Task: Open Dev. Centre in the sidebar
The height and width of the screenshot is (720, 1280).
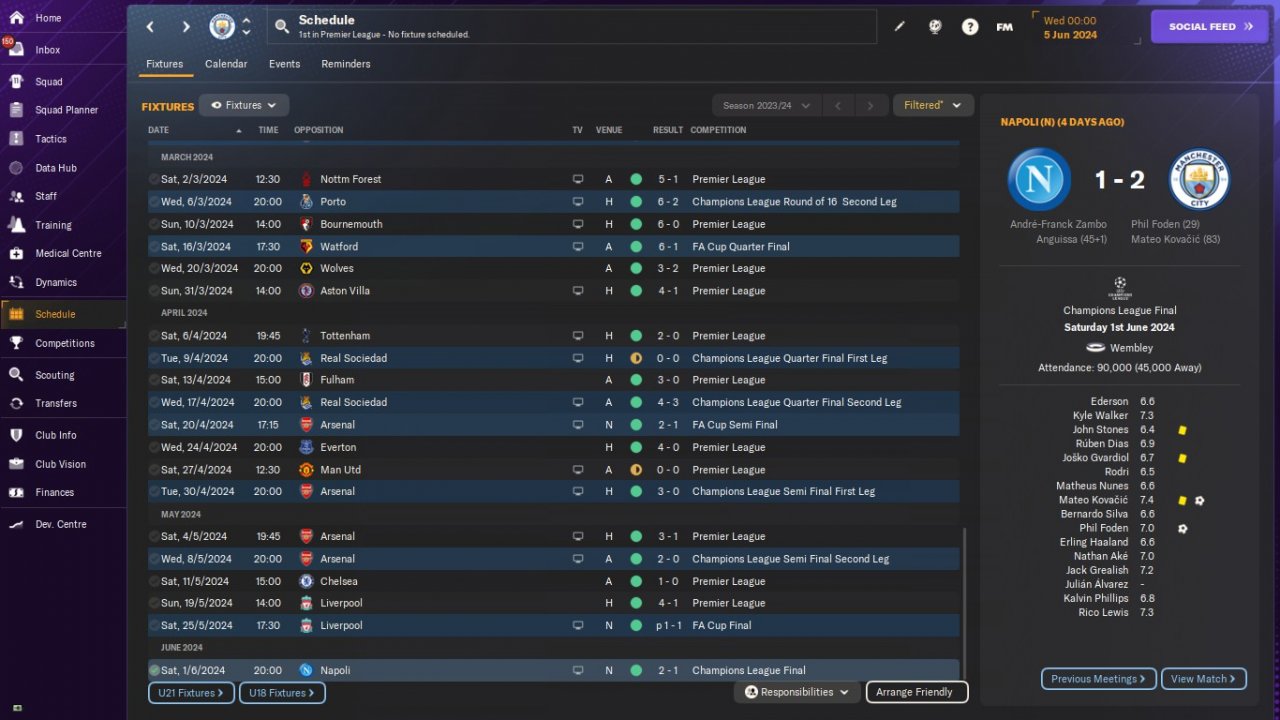Action: [63, 524]
